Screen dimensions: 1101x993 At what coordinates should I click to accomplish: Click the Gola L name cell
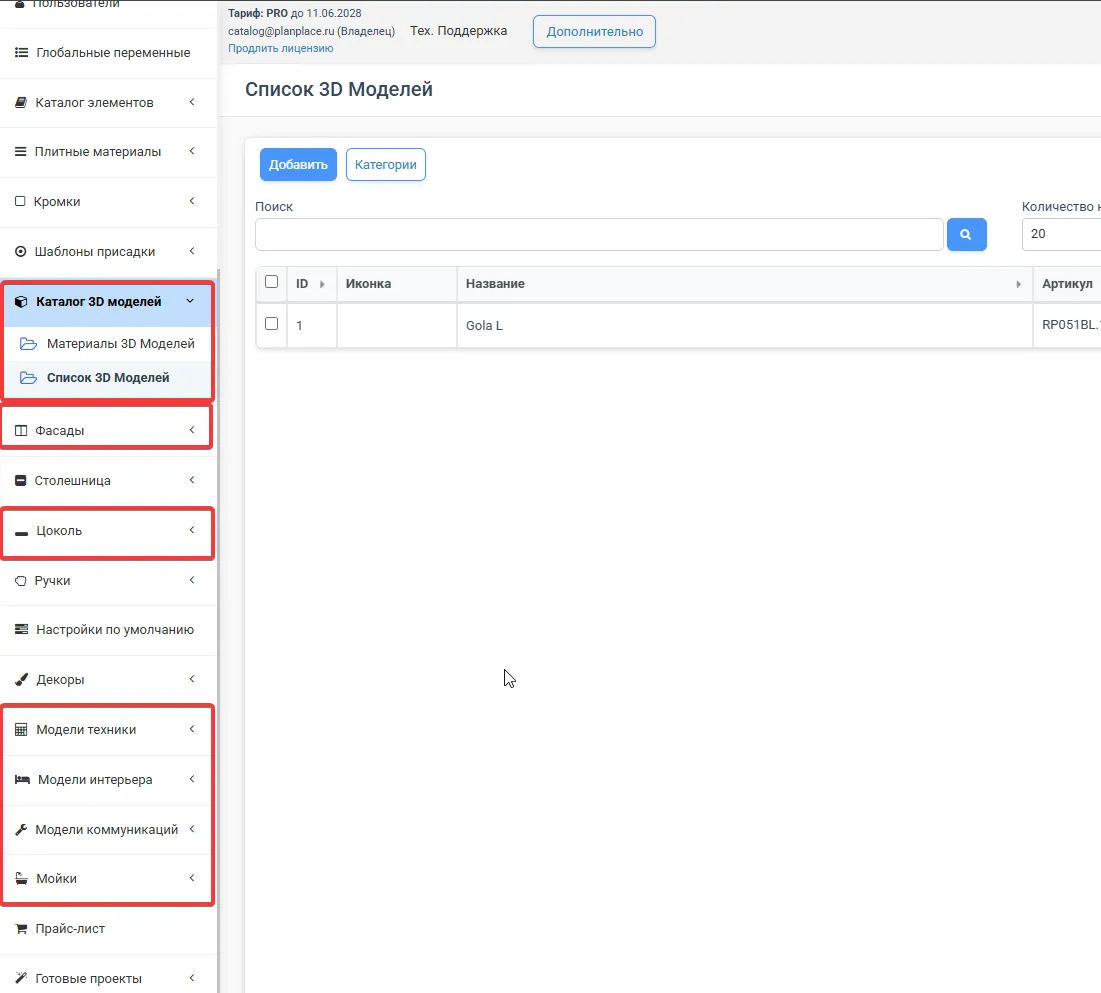click(744, 325)
